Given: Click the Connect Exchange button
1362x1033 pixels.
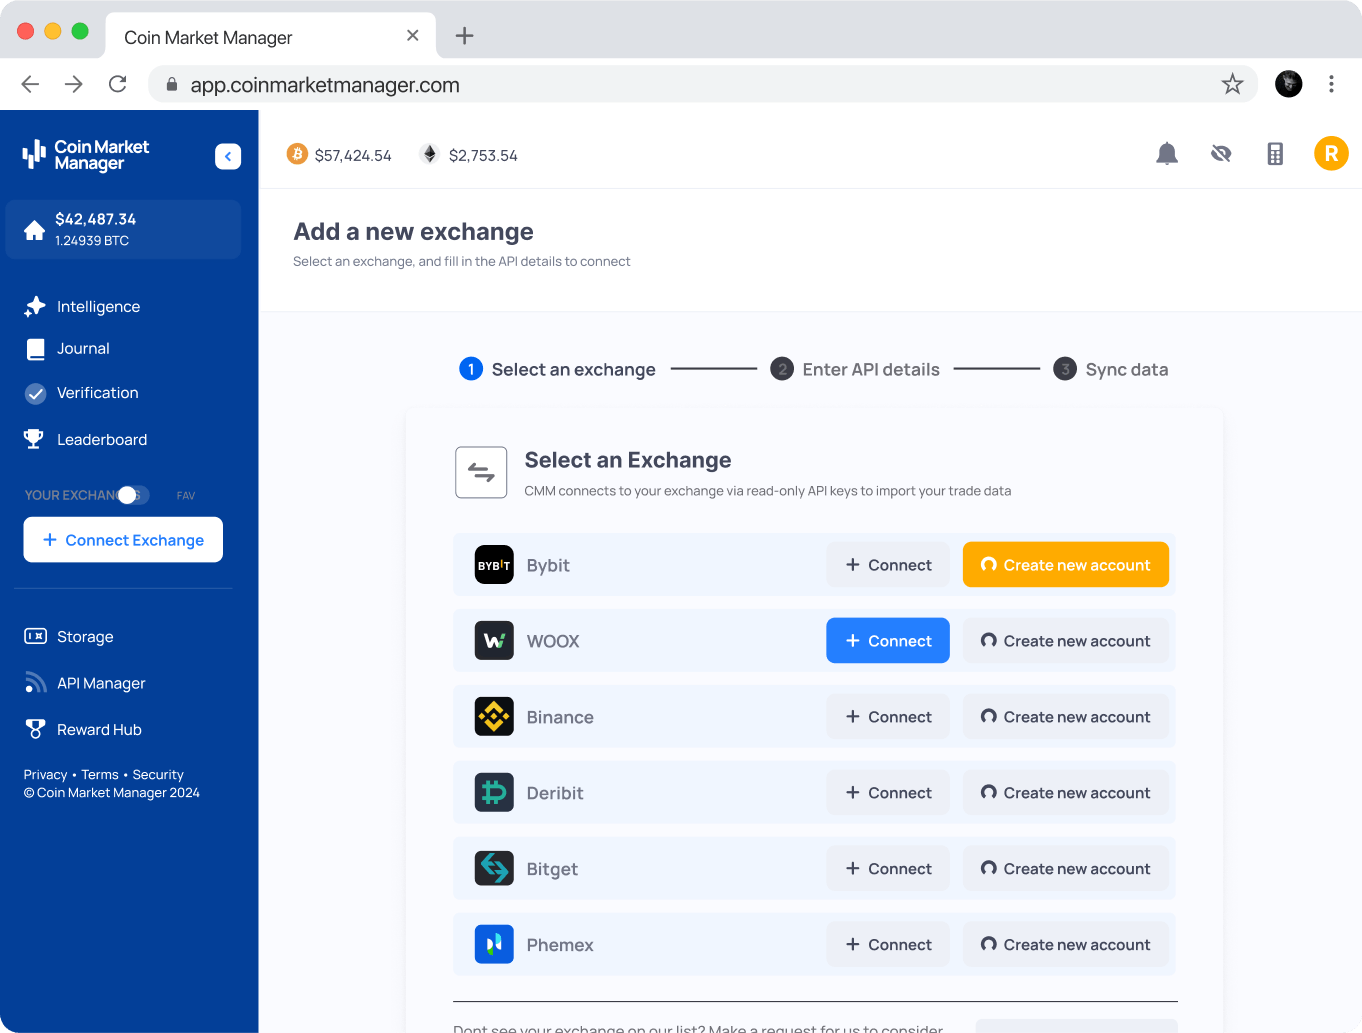Looking at the screenshot, I should [123, 539].
